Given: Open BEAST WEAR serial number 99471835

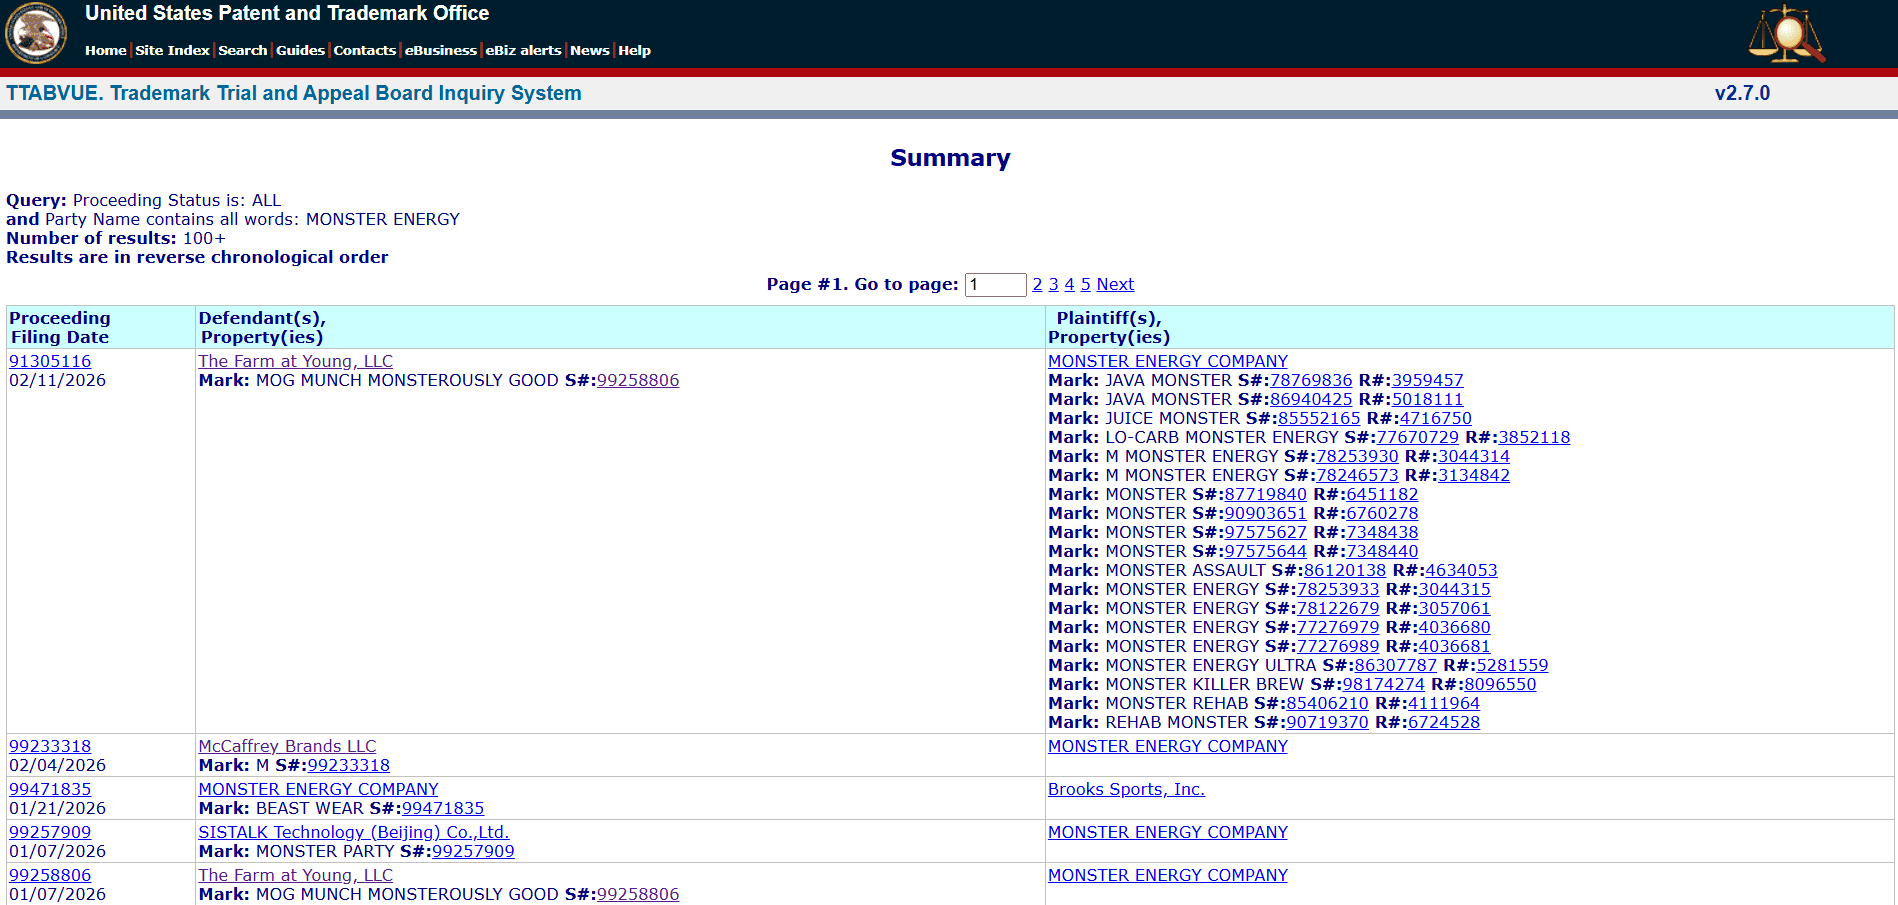Looking at the screenshot, I should click(443, 808).
